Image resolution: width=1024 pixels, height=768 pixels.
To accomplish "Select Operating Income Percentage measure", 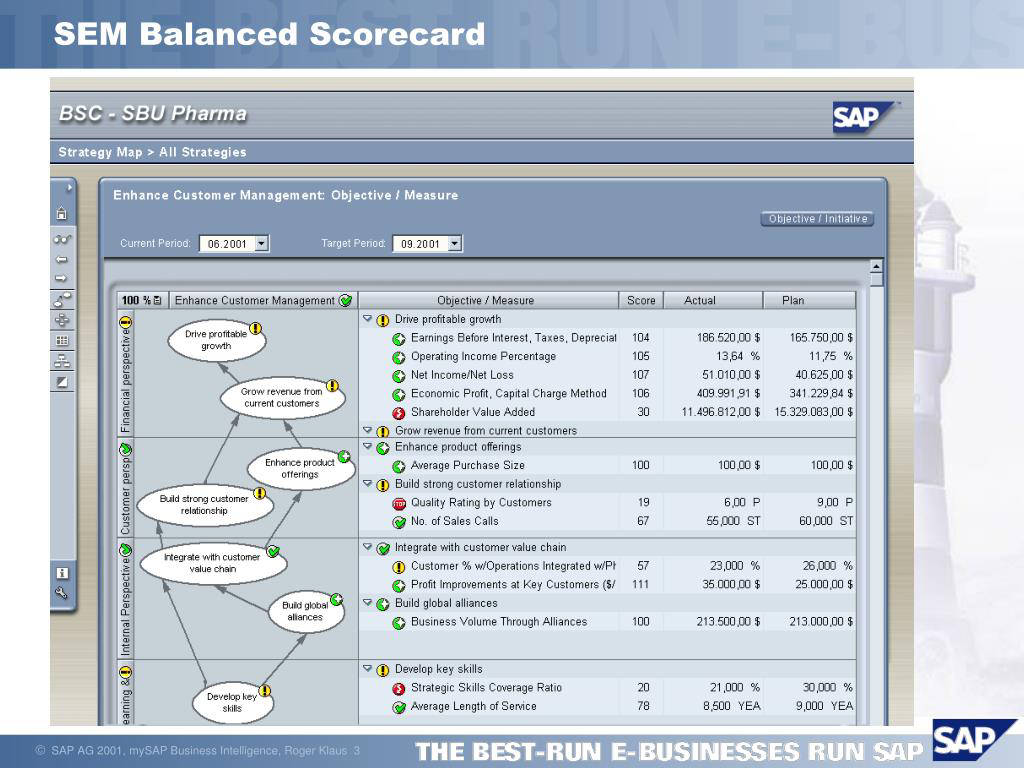I will [483, 357].
